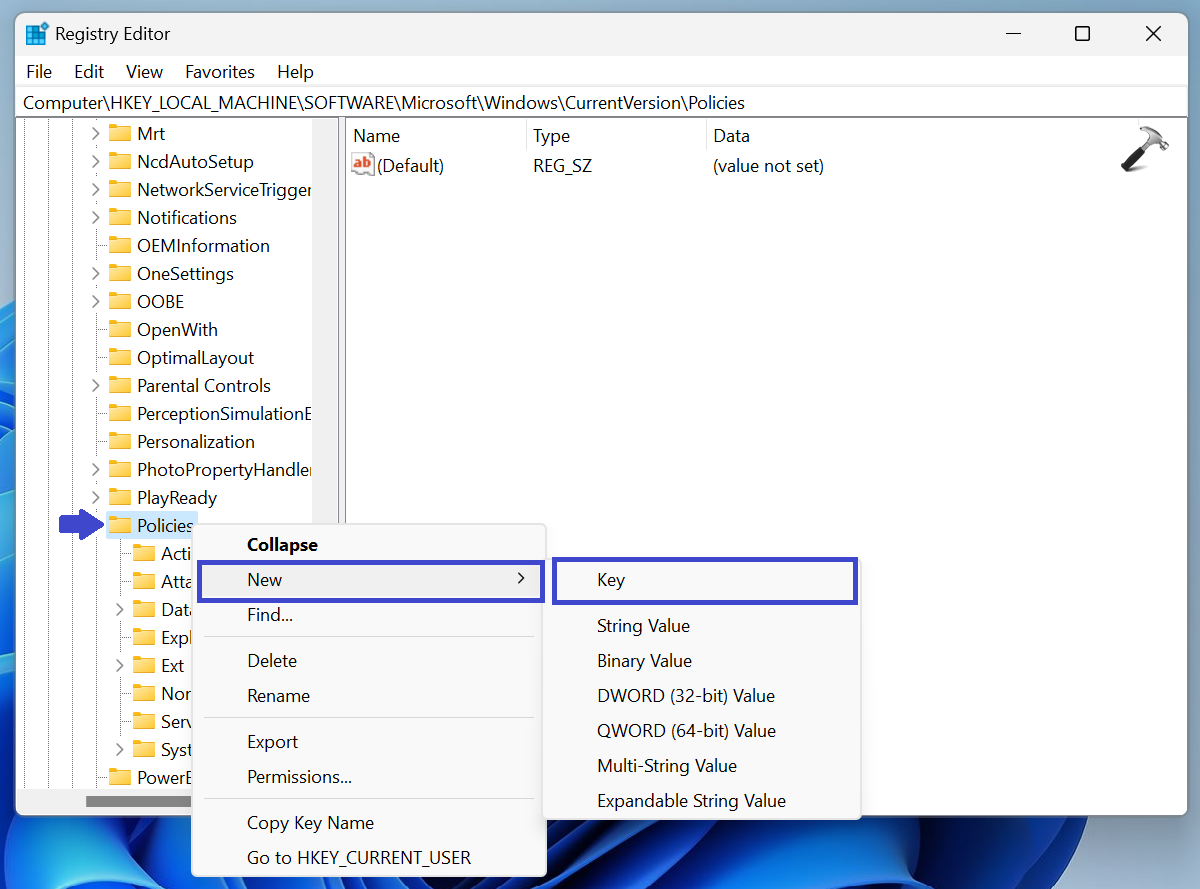
Task: Expand the Parental Controls key
Action: (94, 385)
